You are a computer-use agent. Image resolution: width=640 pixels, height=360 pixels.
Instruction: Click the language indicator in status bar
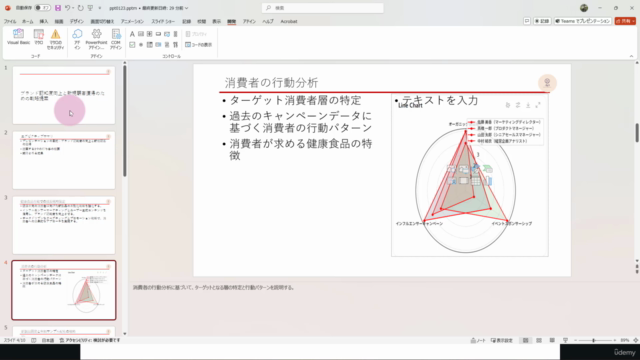pyautogui.click(x=47, y=340)
